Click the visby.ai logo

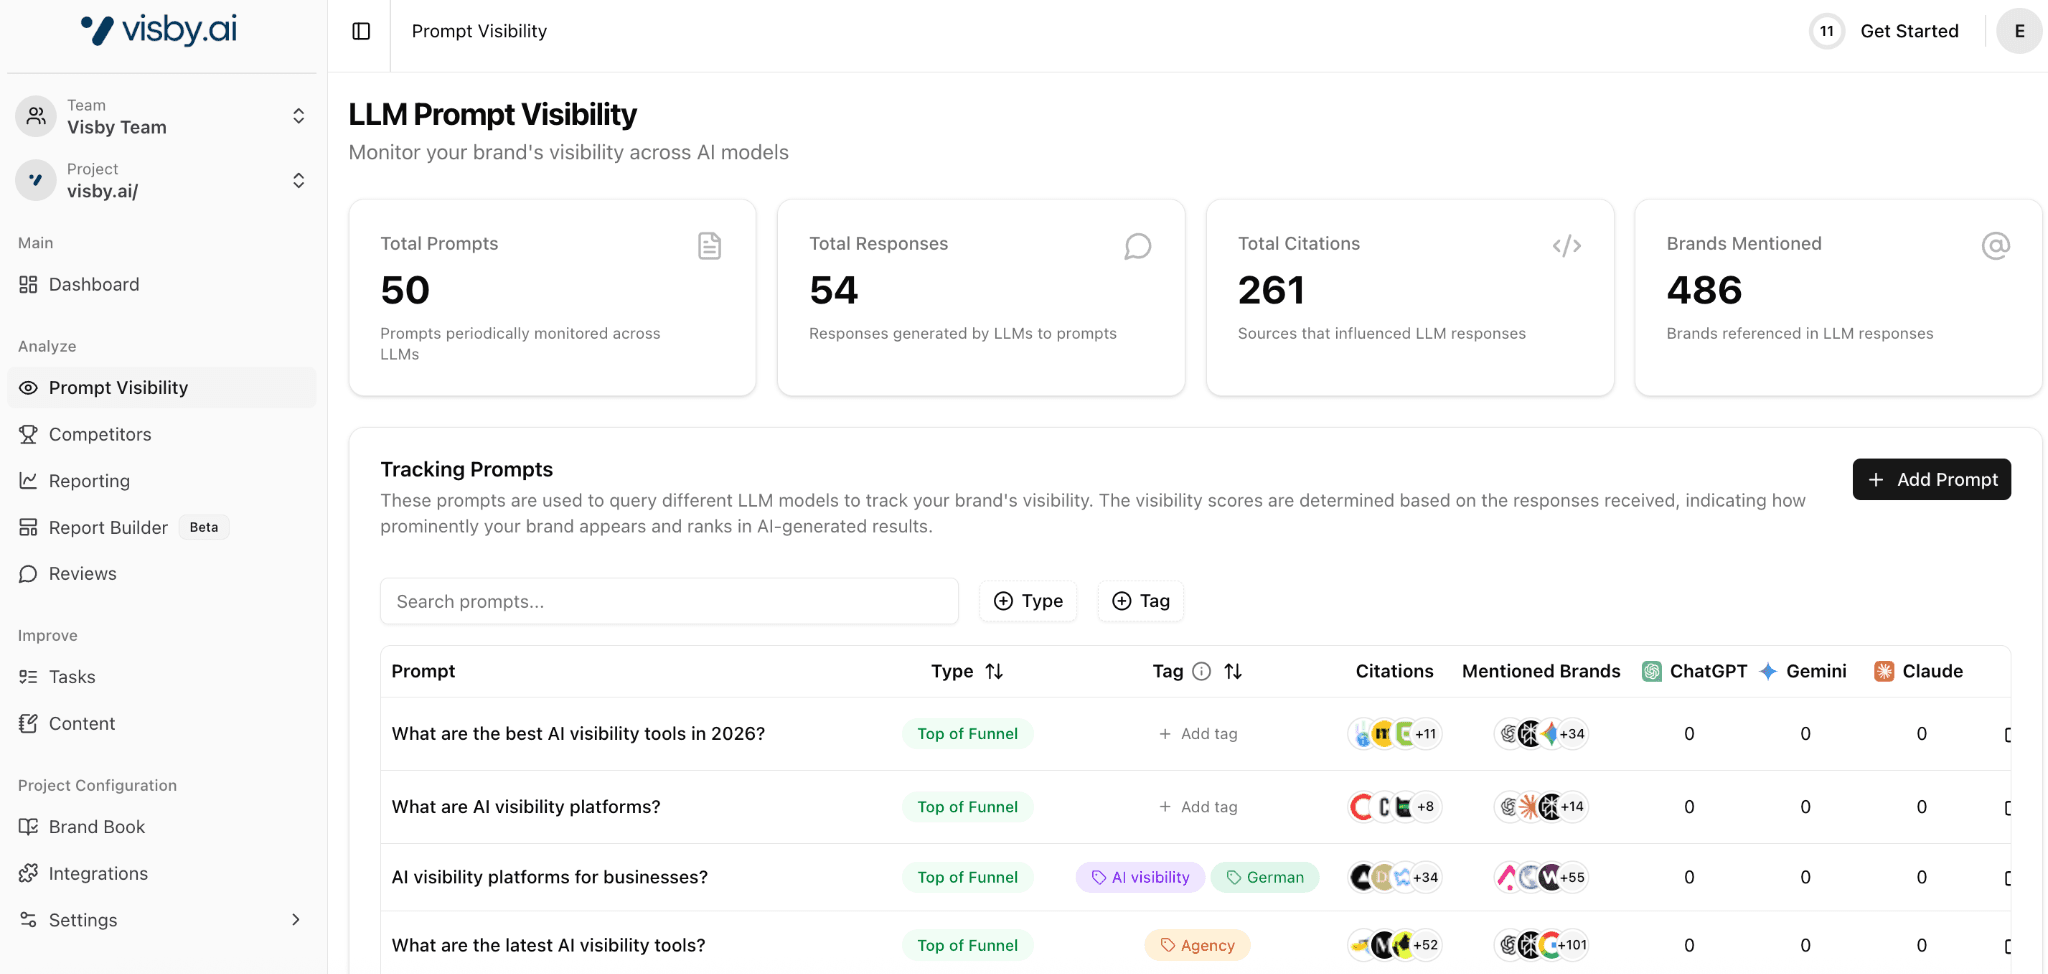(159, 30)
